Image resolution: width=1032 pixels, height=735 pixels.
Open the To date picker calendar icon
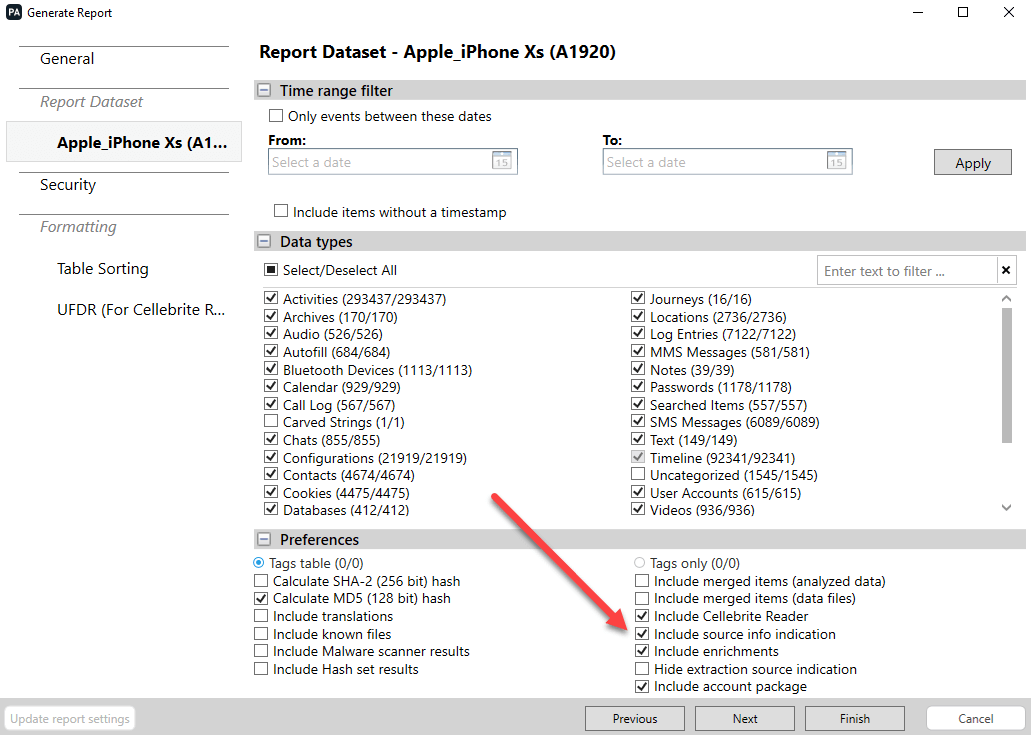(x=837, y=161)
